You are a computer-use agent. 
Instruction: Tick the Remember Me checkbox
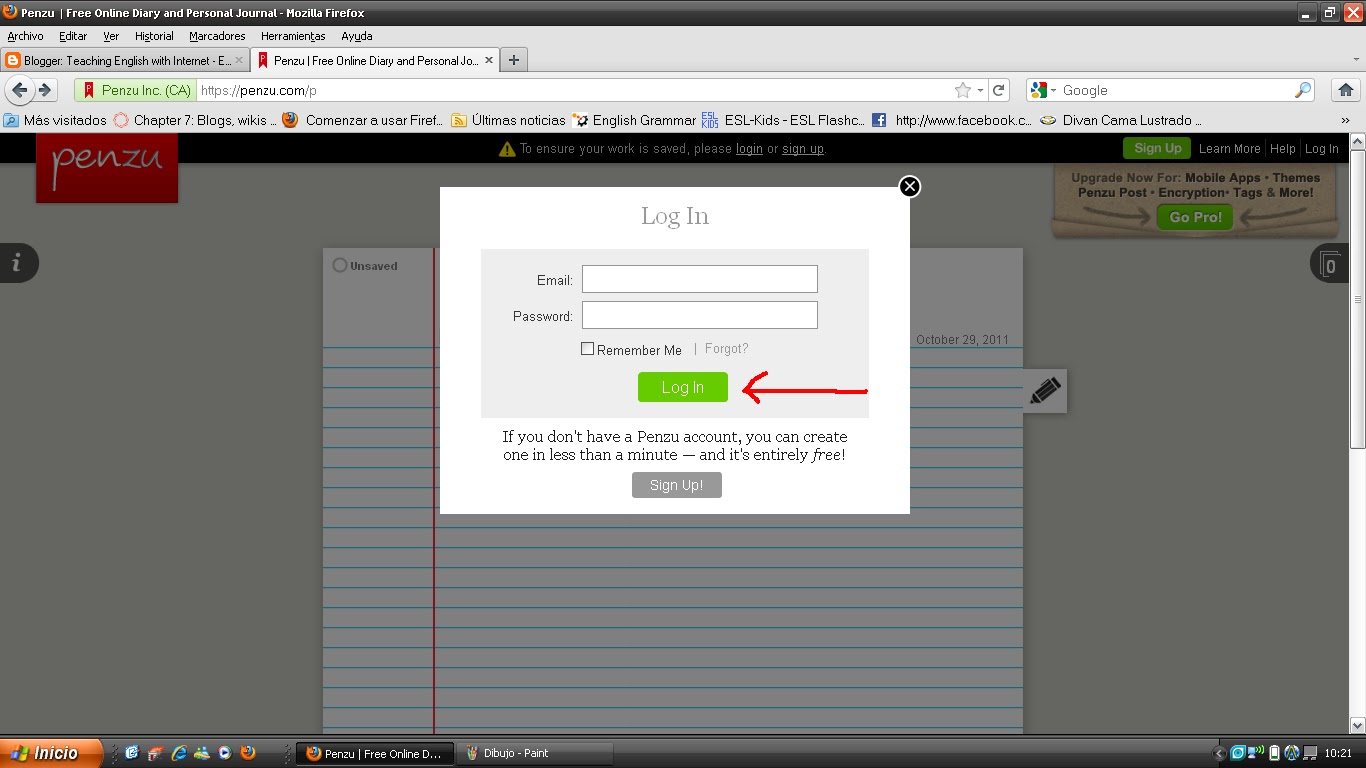pyautogui.click(x=587, y=349)
